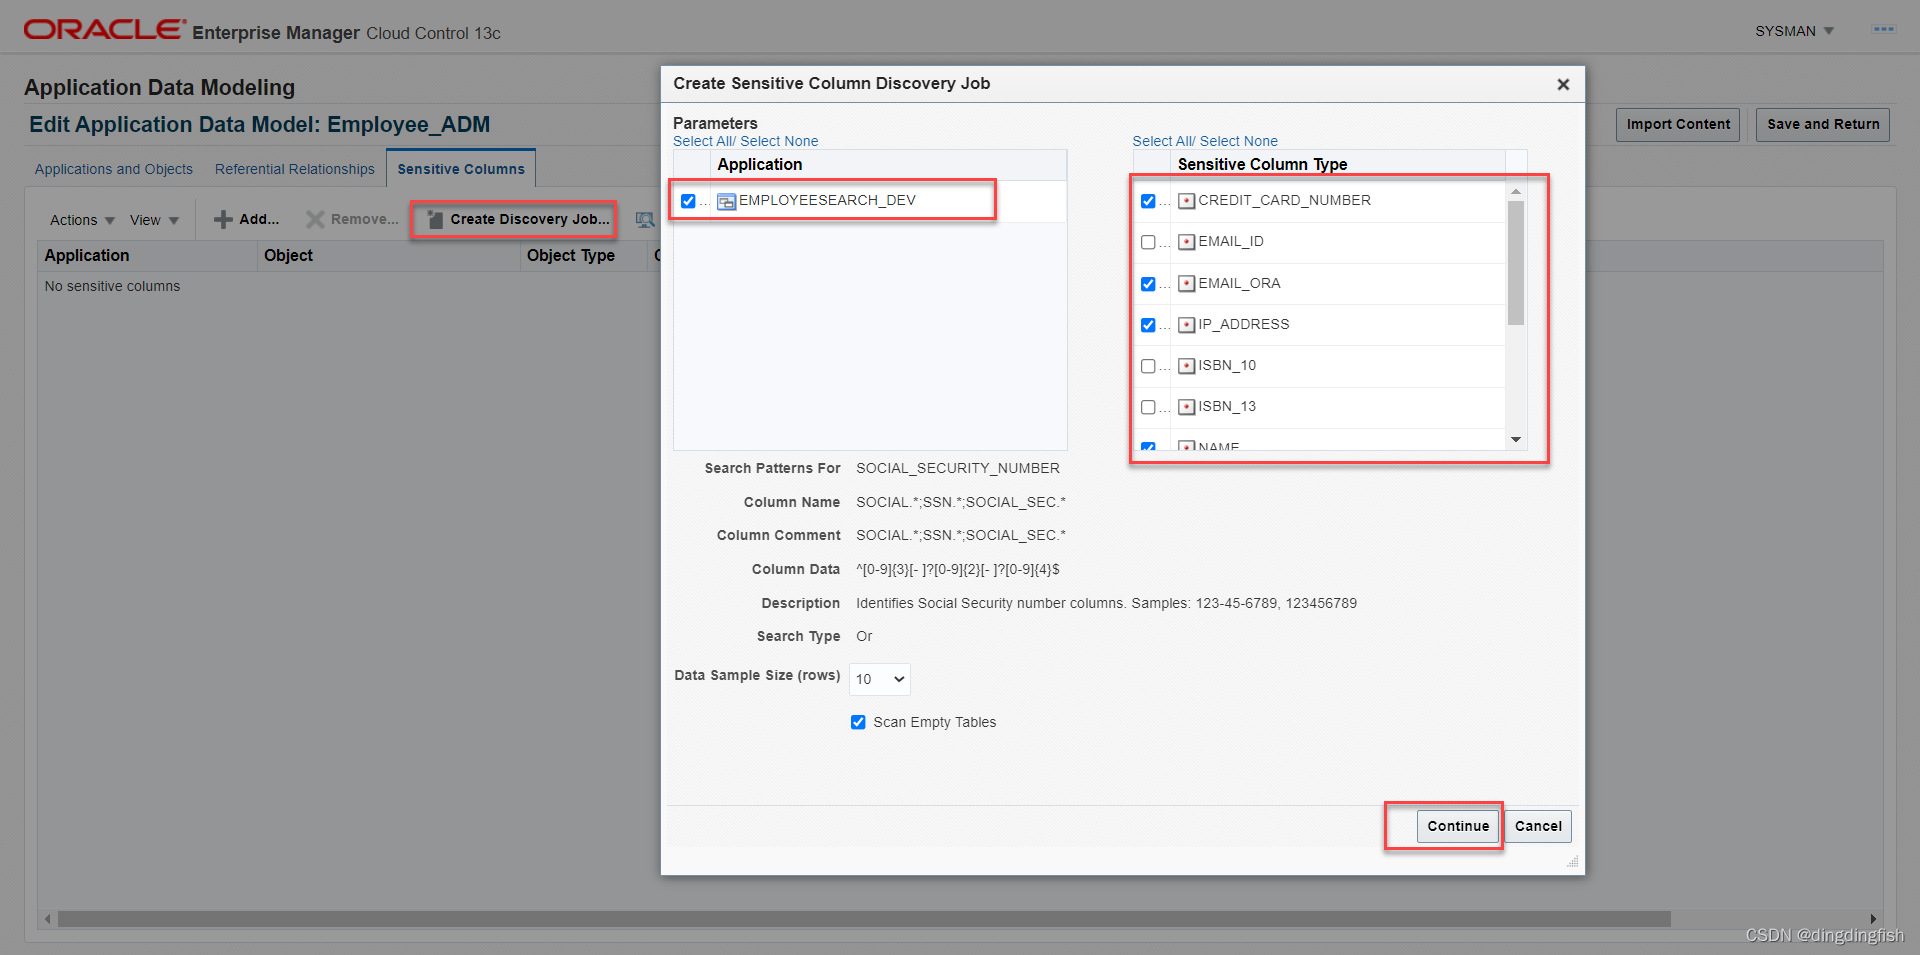Click Select None link above Application list
1920x955 pixels.
click(x=779, y=141)
